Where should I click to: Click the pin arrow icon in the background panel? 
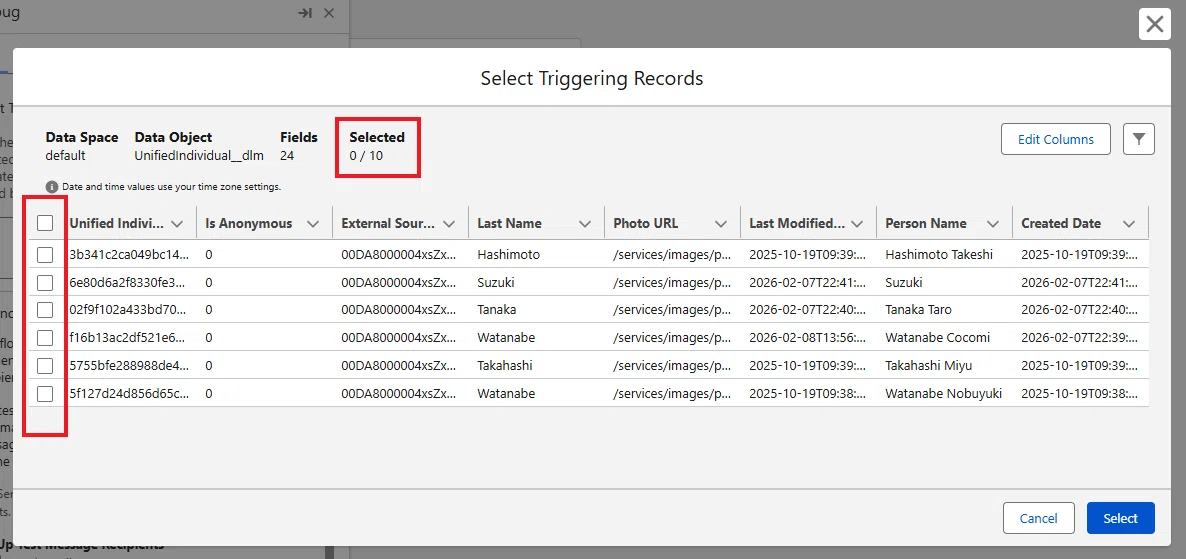[x=305, y=13]
